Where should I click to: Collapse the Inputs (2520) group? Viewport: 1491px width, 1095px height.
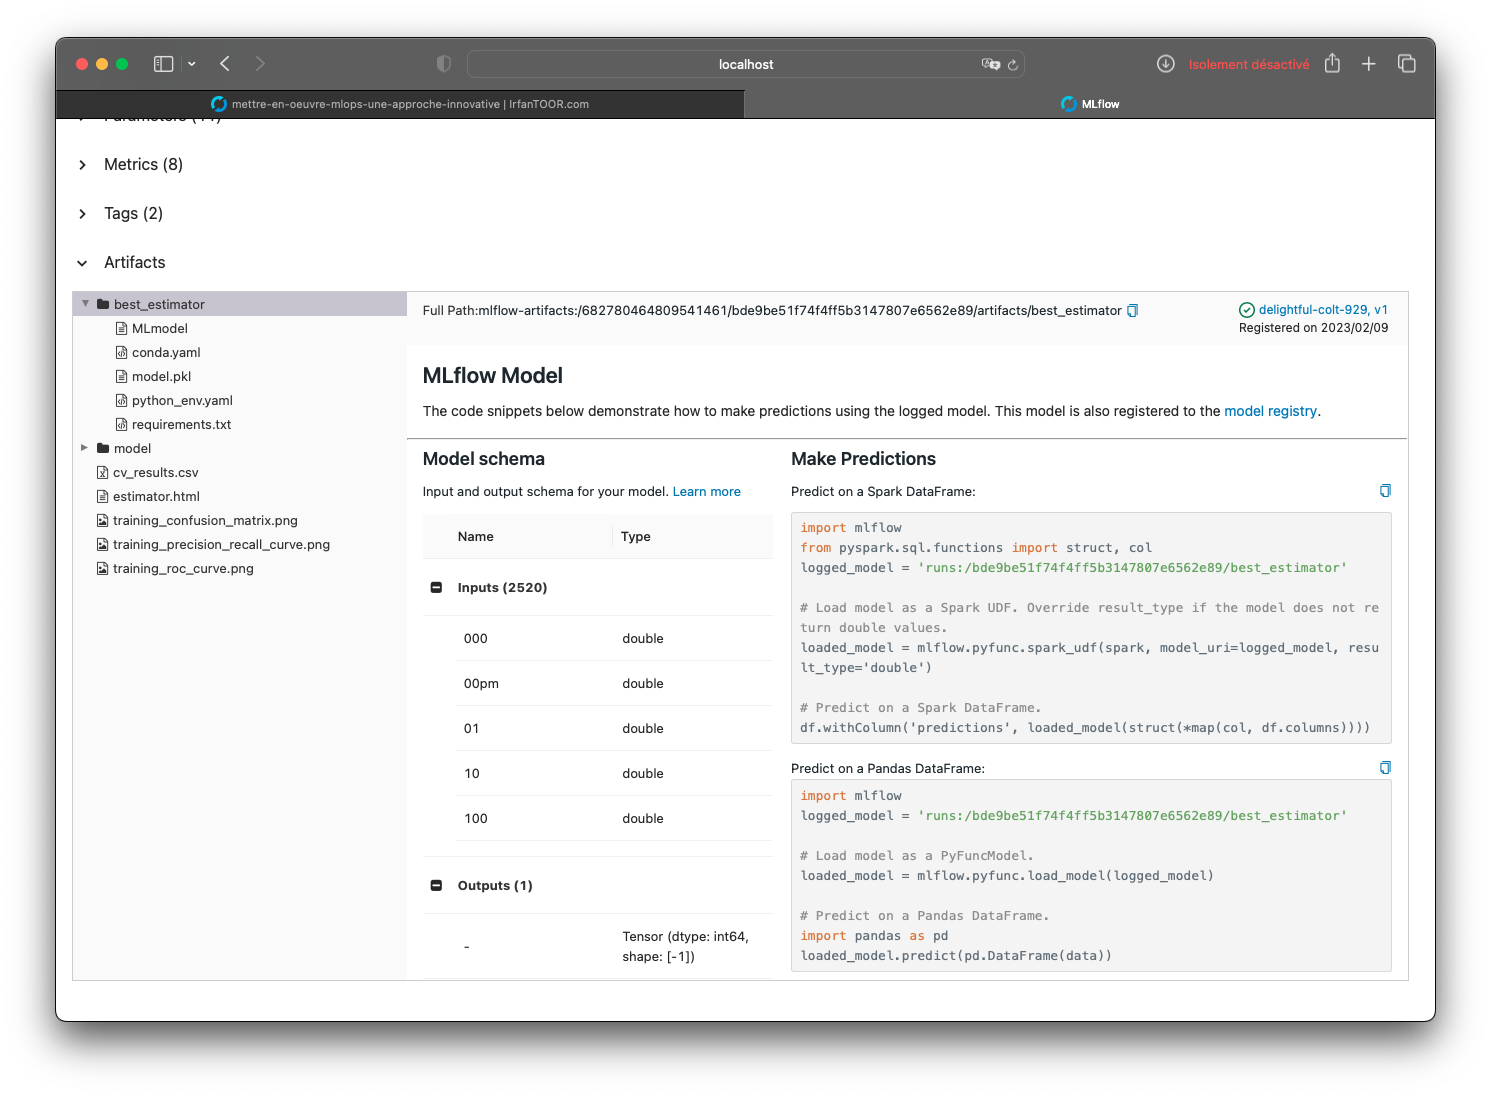(436, 588)
